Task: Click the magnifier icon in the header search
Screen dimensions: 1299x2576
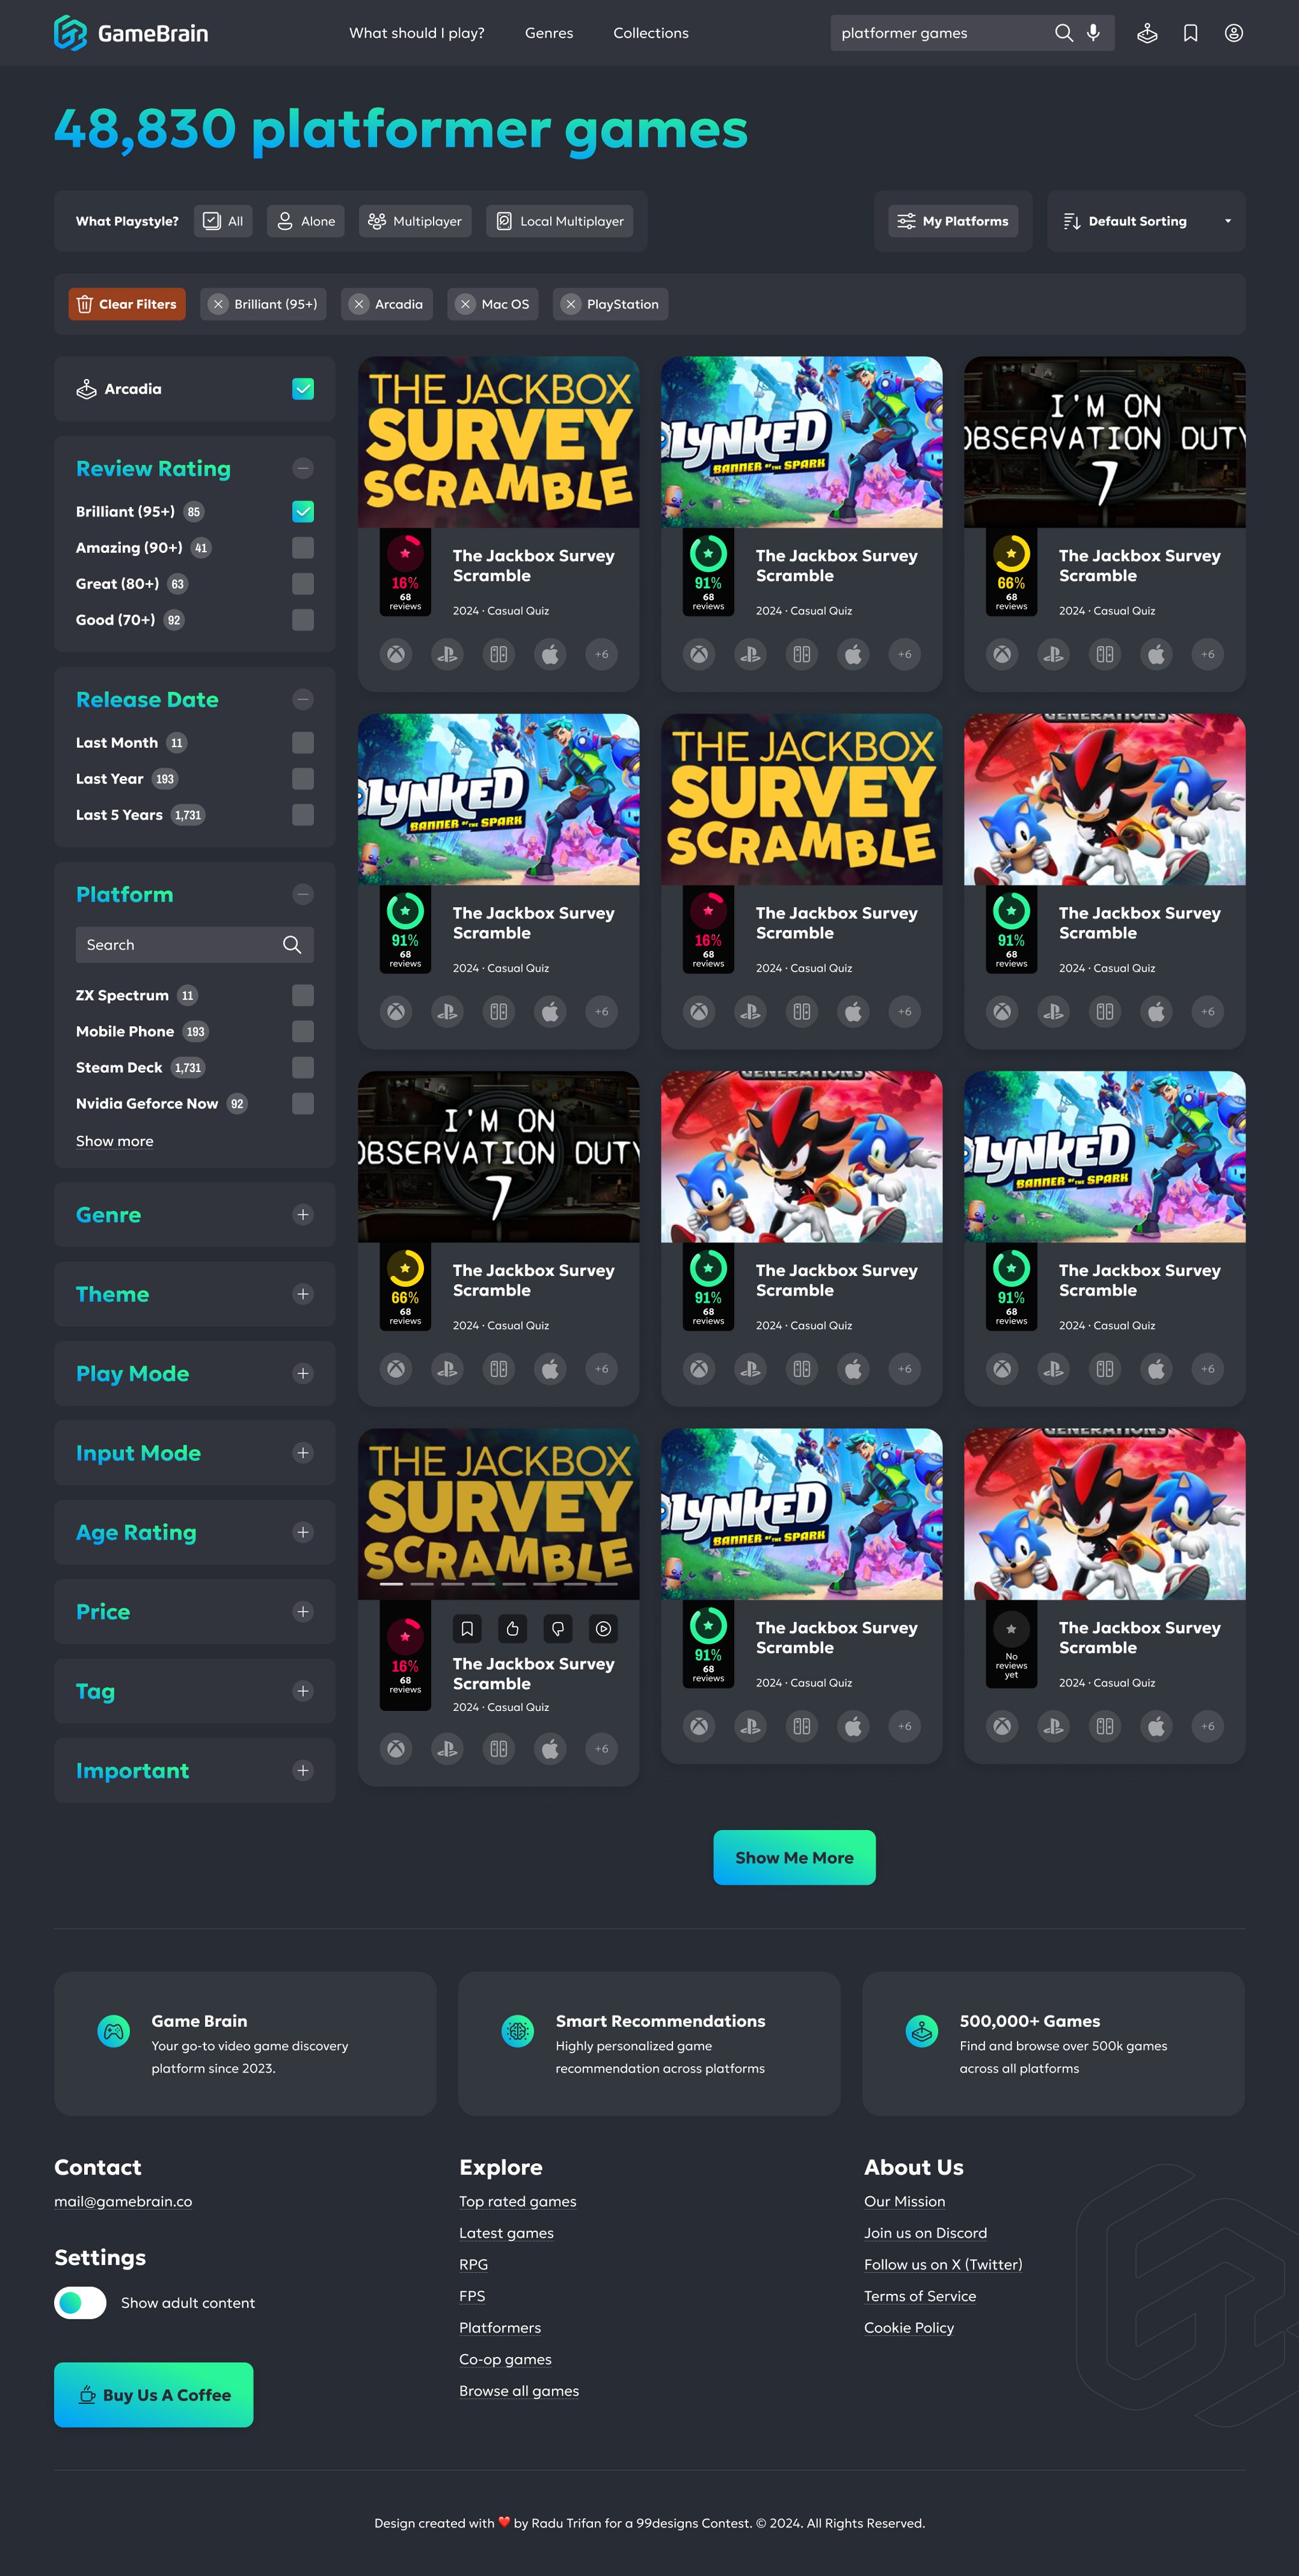Action: [1063, 33]
